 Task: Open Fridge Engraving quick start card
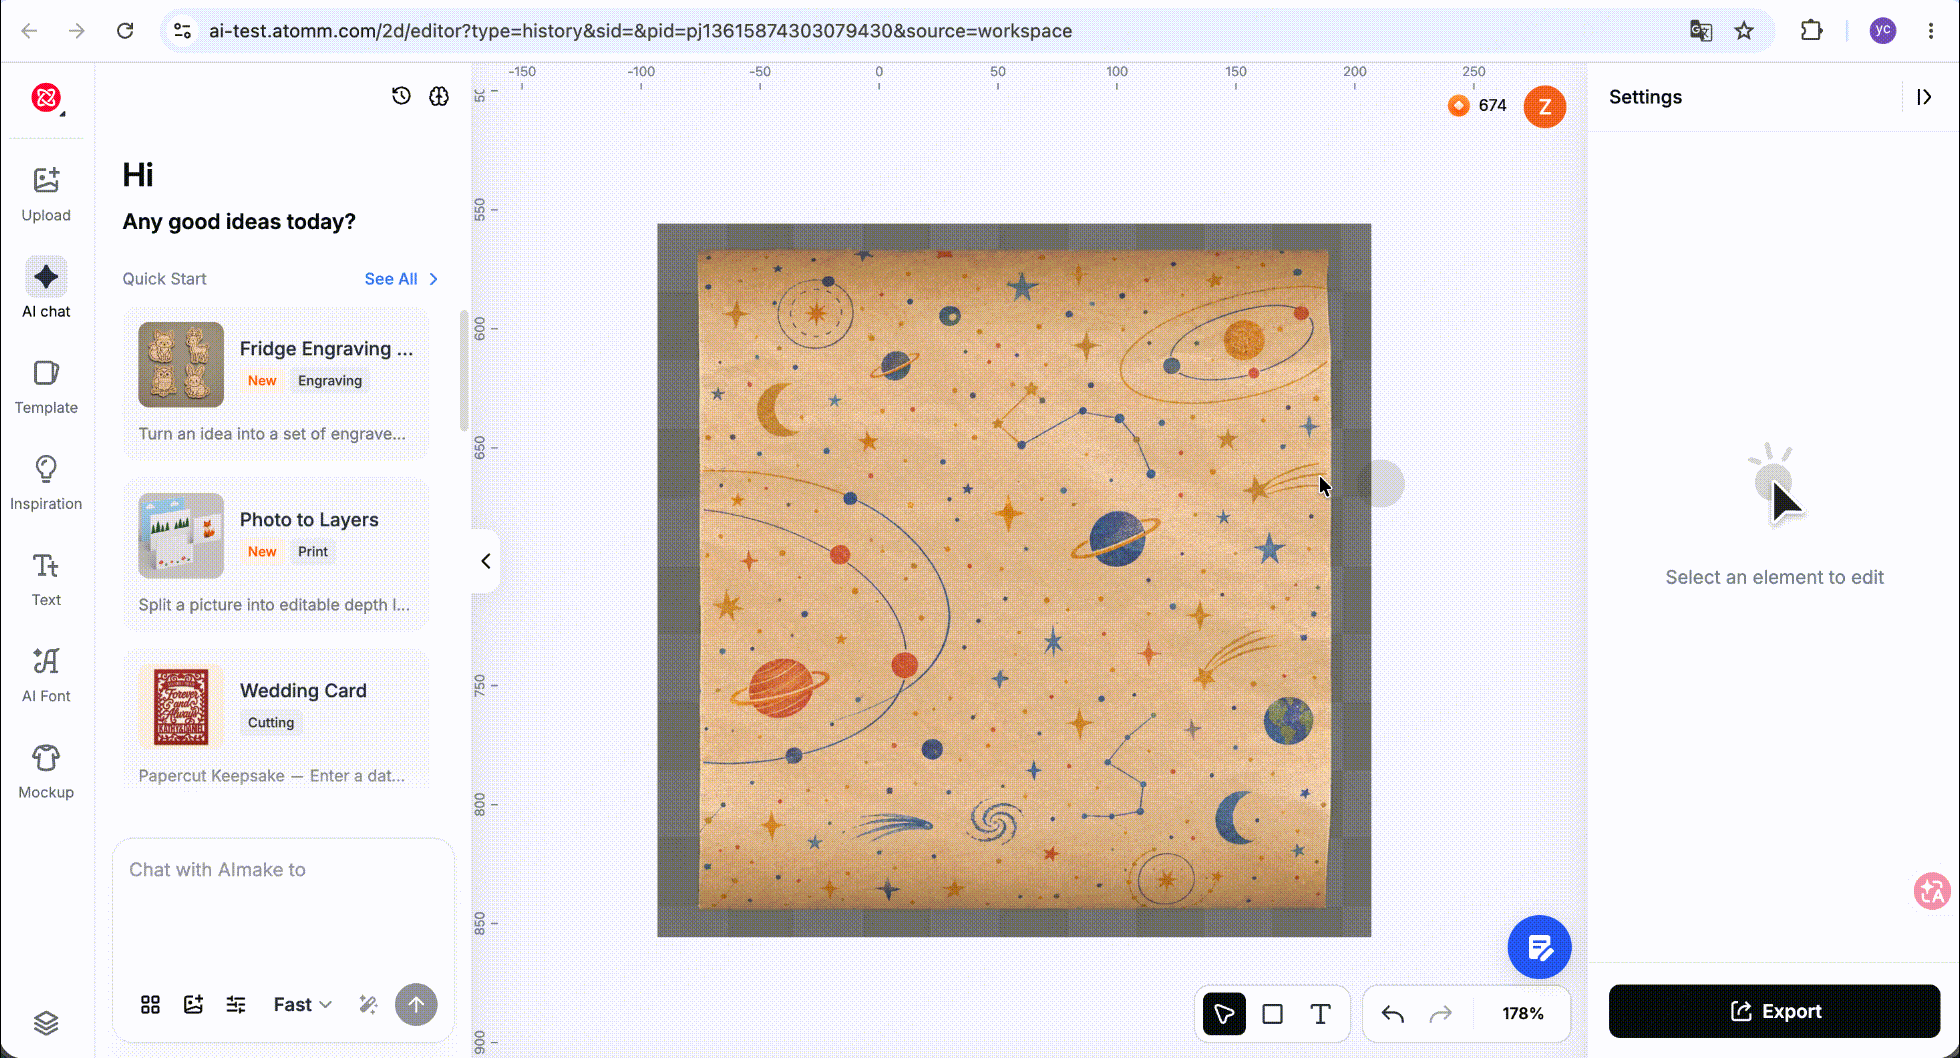tap(276, 383)
